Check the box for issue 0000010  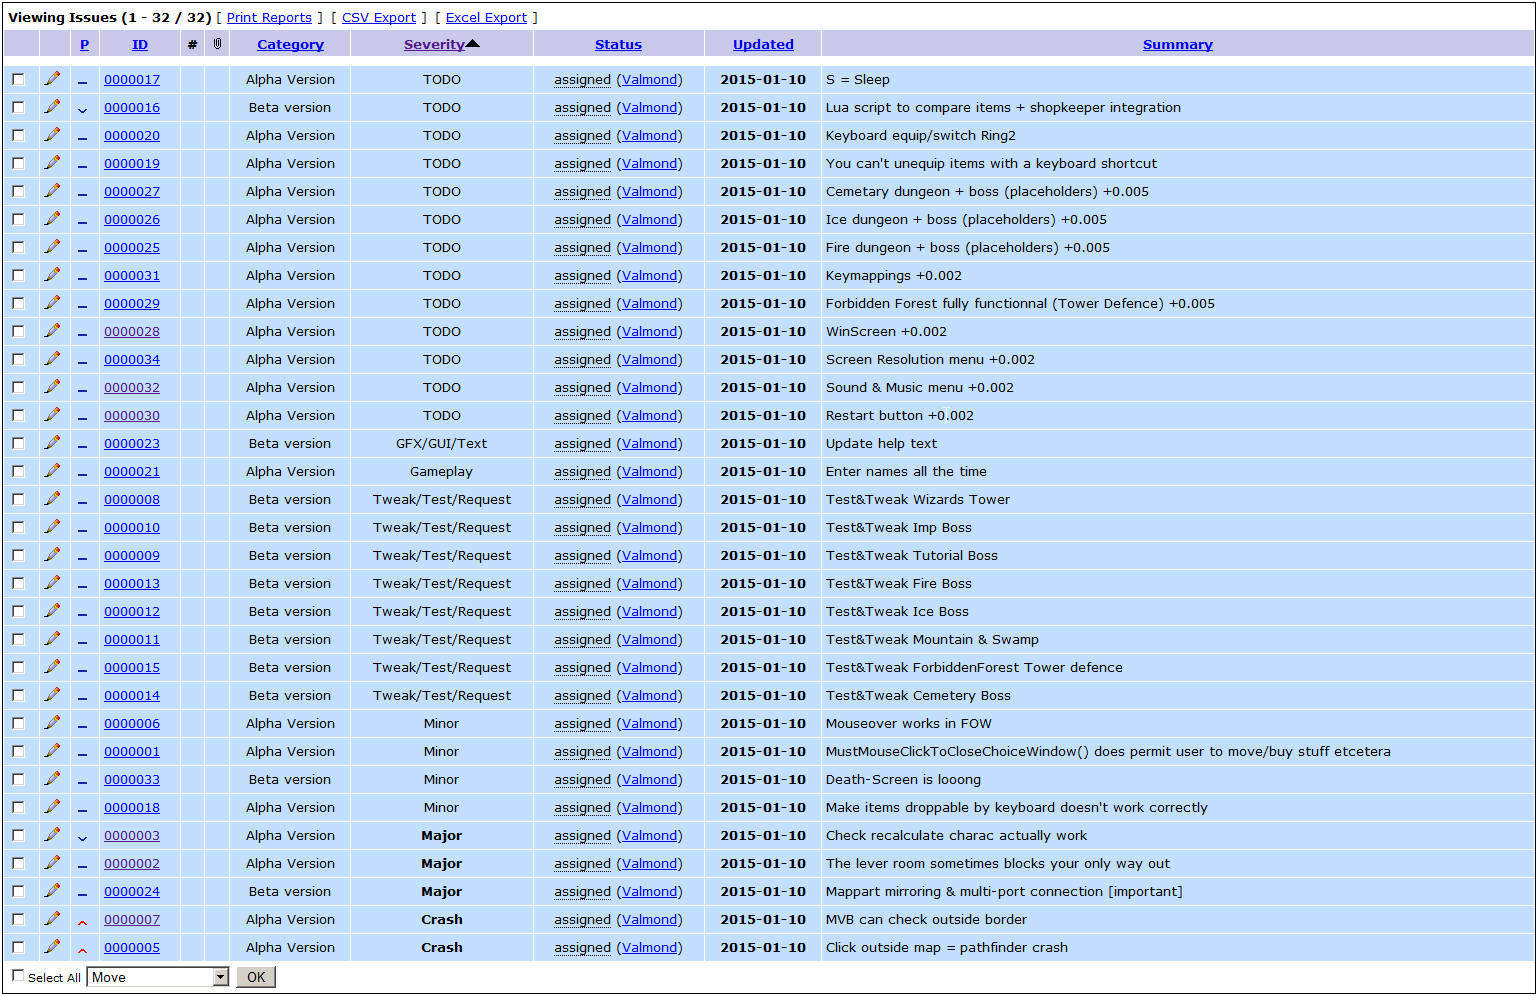pos(19,527)
